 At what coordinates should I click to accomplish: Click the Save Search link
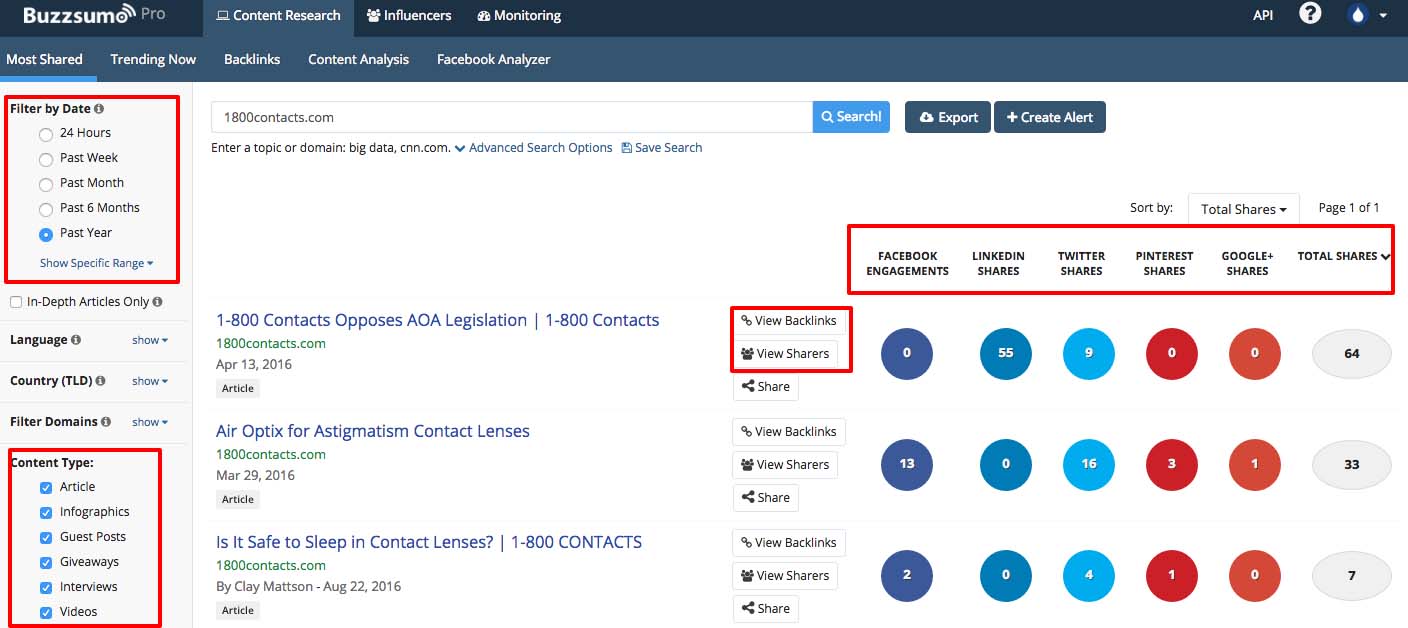pyautogui.click(x=662, y=147)
